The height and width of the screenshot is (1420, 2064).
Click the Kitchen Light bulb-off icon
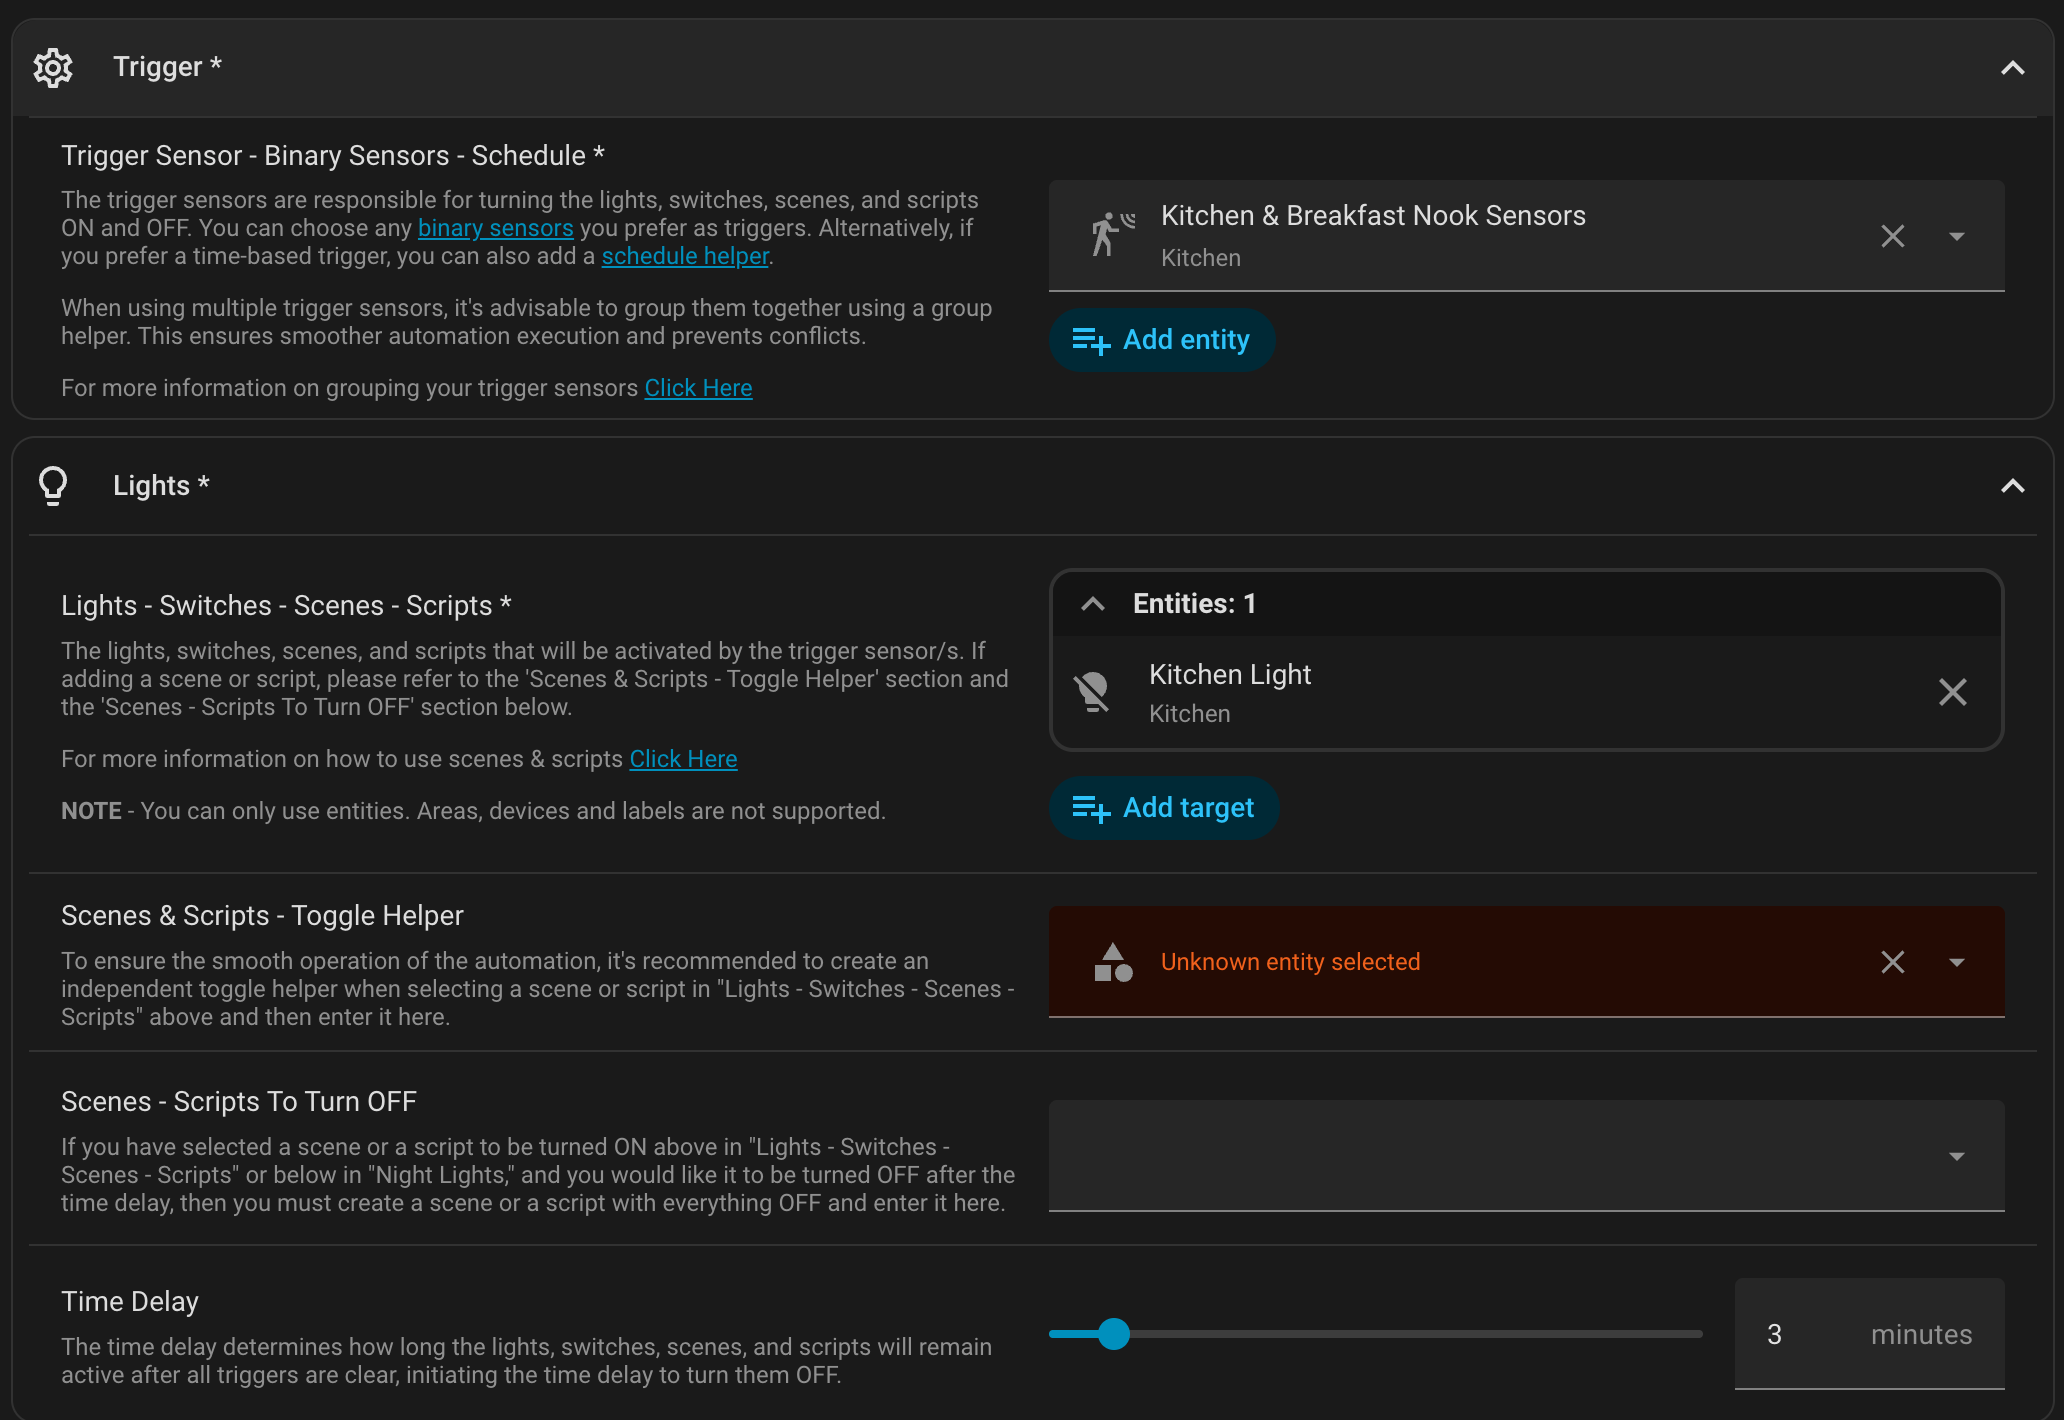(x=1092, y=692)
